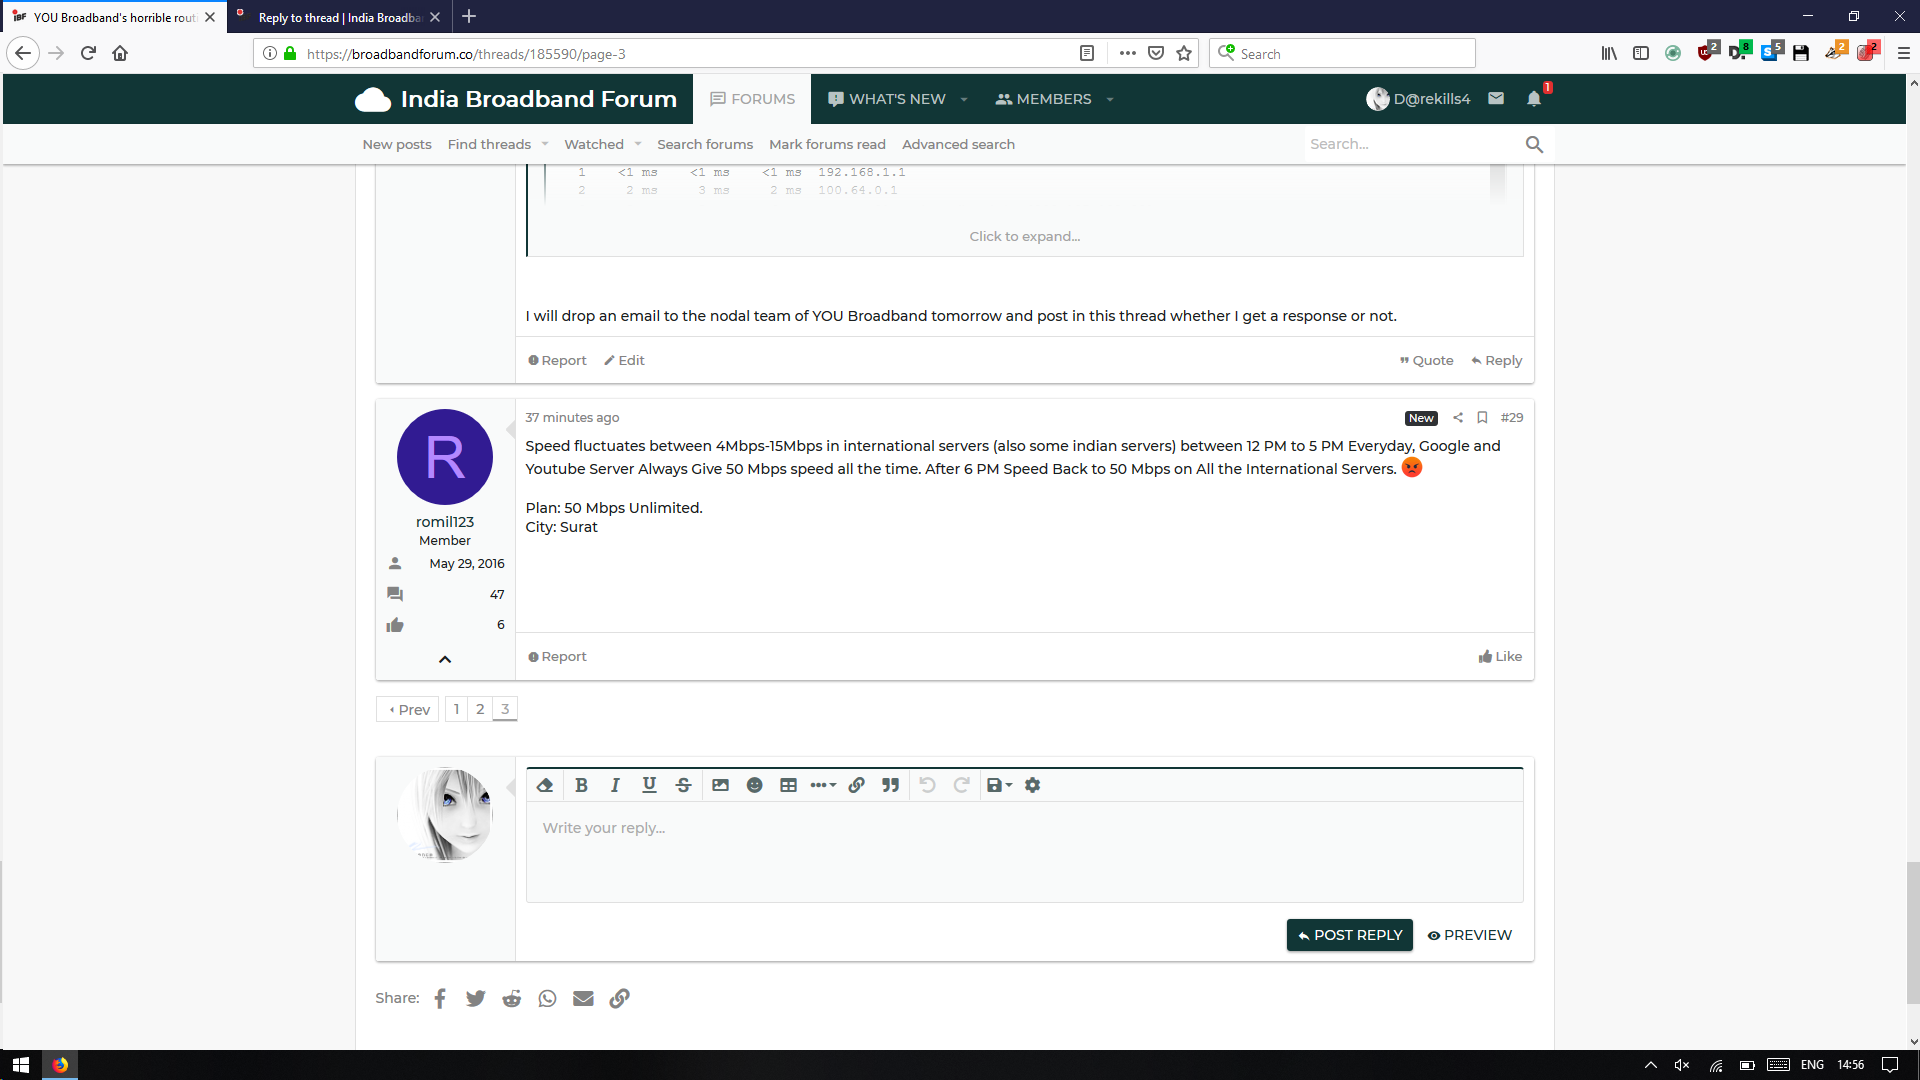
Task: Expand quoted traceroute with Click to expand
Action: tap(1025, 237)
